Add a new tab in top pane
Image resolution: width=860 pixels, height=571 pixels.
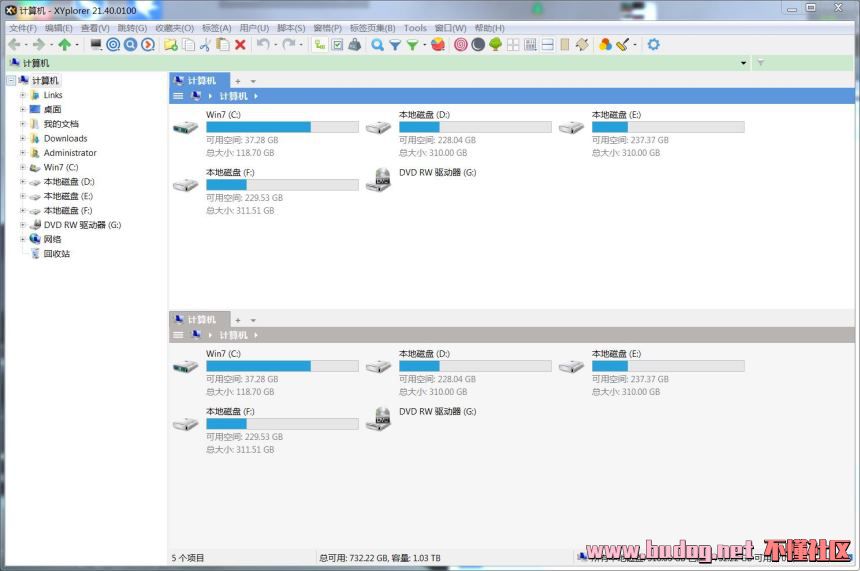238,81
